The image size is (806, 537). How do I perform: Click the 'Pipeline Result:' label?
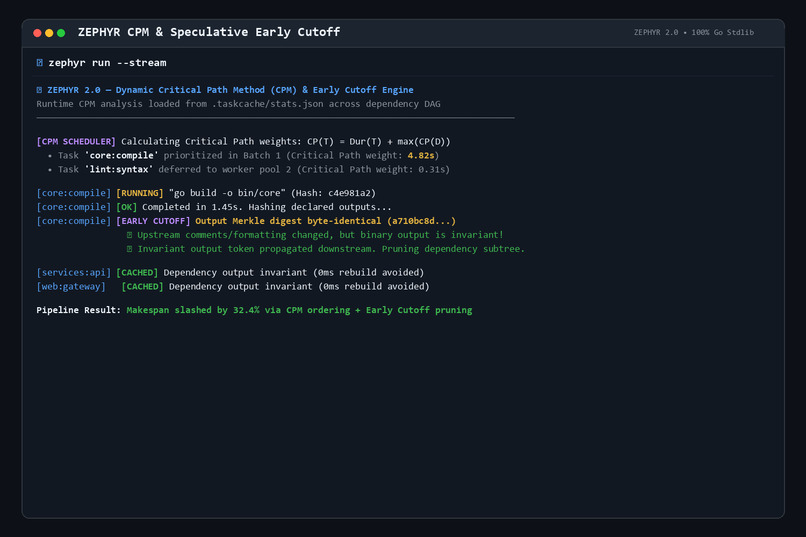pyautogui.click(x=79, y=310)
